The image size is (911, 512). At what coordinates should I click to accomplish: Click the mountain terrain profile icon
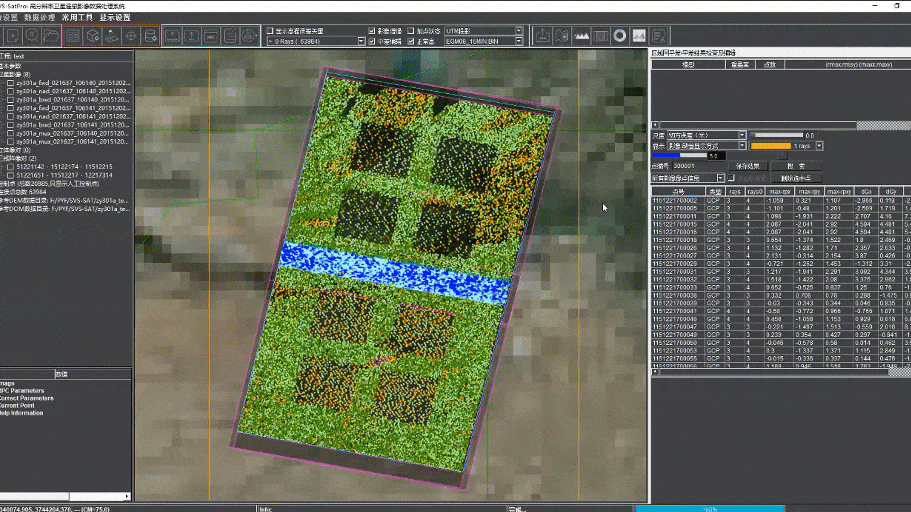point(581,36)
